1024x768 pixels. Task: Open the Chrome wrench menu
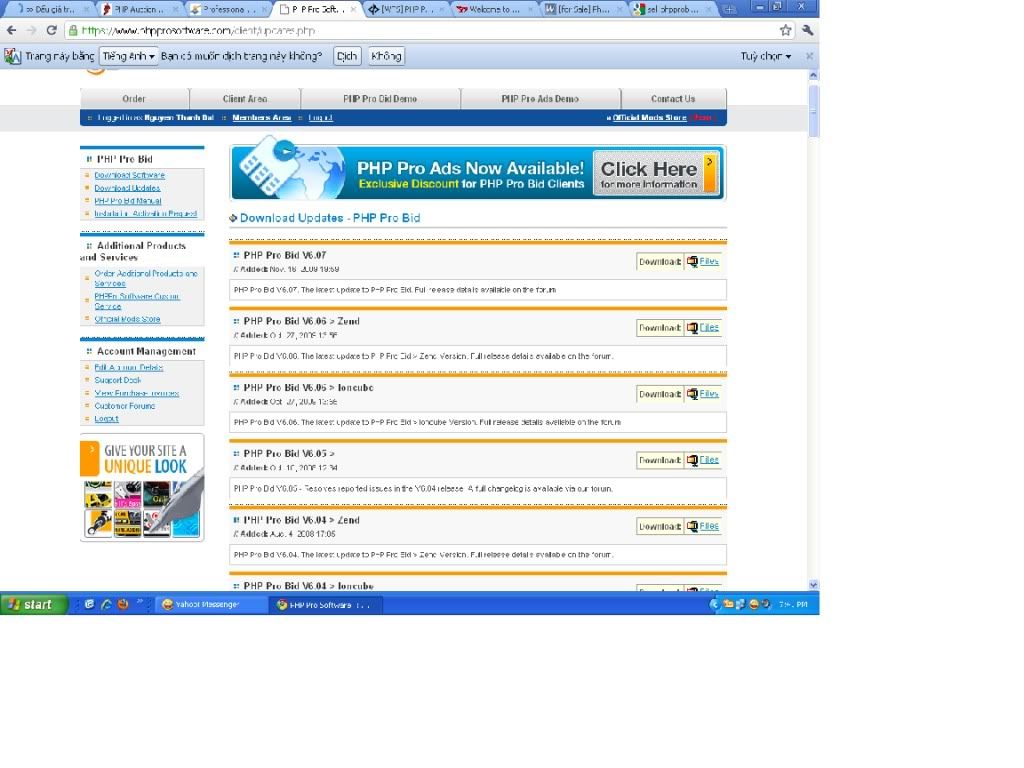tap(808, 30)
